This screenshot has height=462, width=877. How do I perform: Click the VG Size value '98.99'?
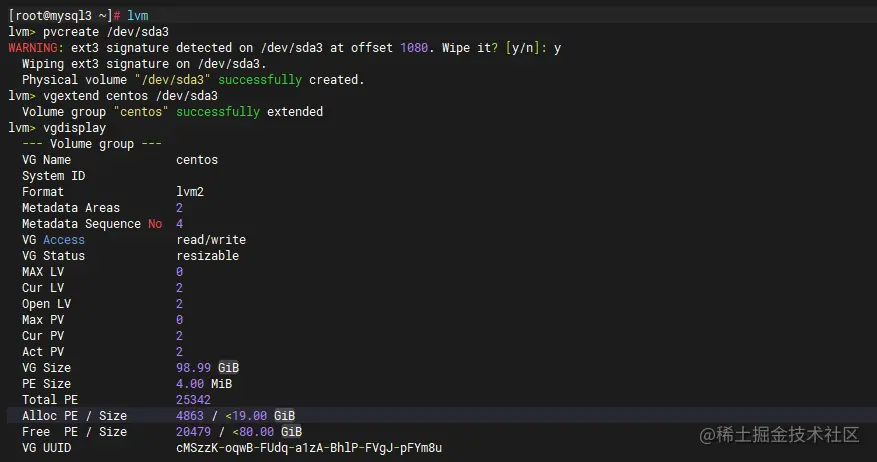coord(194,367)
